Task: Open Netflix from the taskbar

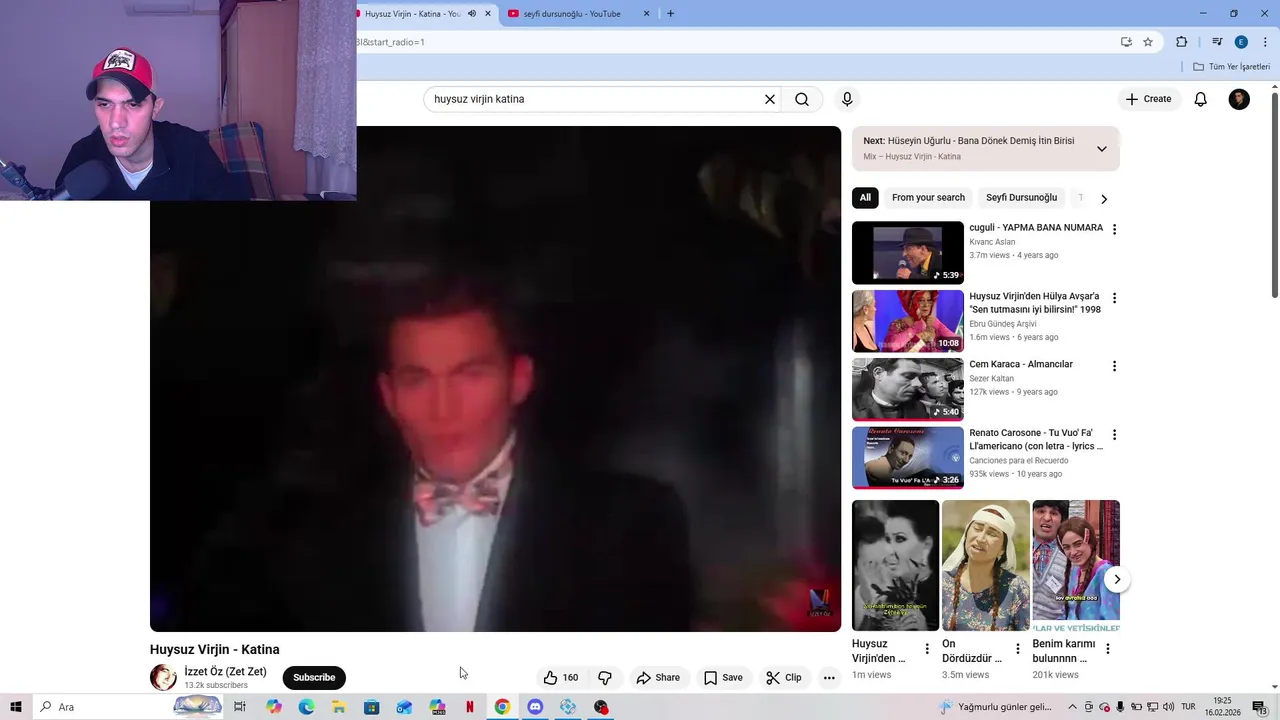Action: click(x=469, y=707)
